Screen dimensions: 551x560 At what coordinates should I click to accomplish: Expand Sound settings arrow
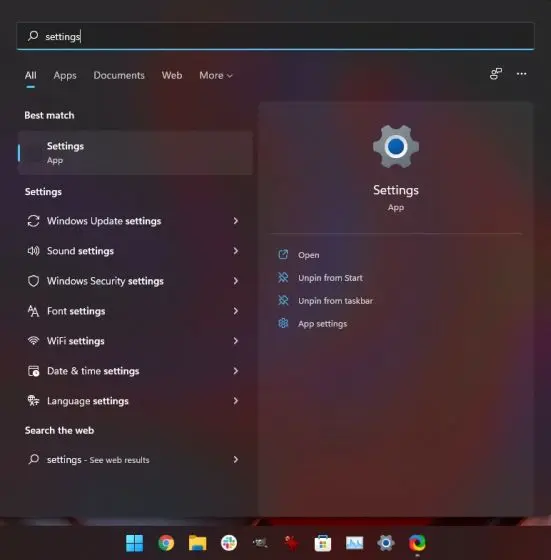tap(236, 251)
